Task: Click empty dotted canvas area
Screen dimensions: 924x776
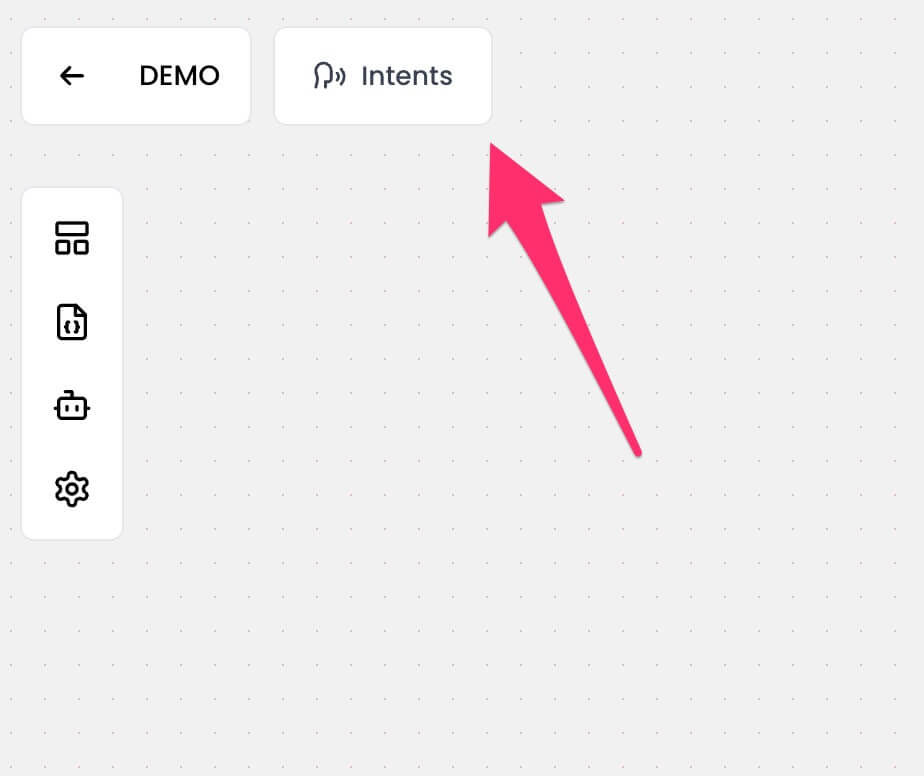Action: coord(737,589)
